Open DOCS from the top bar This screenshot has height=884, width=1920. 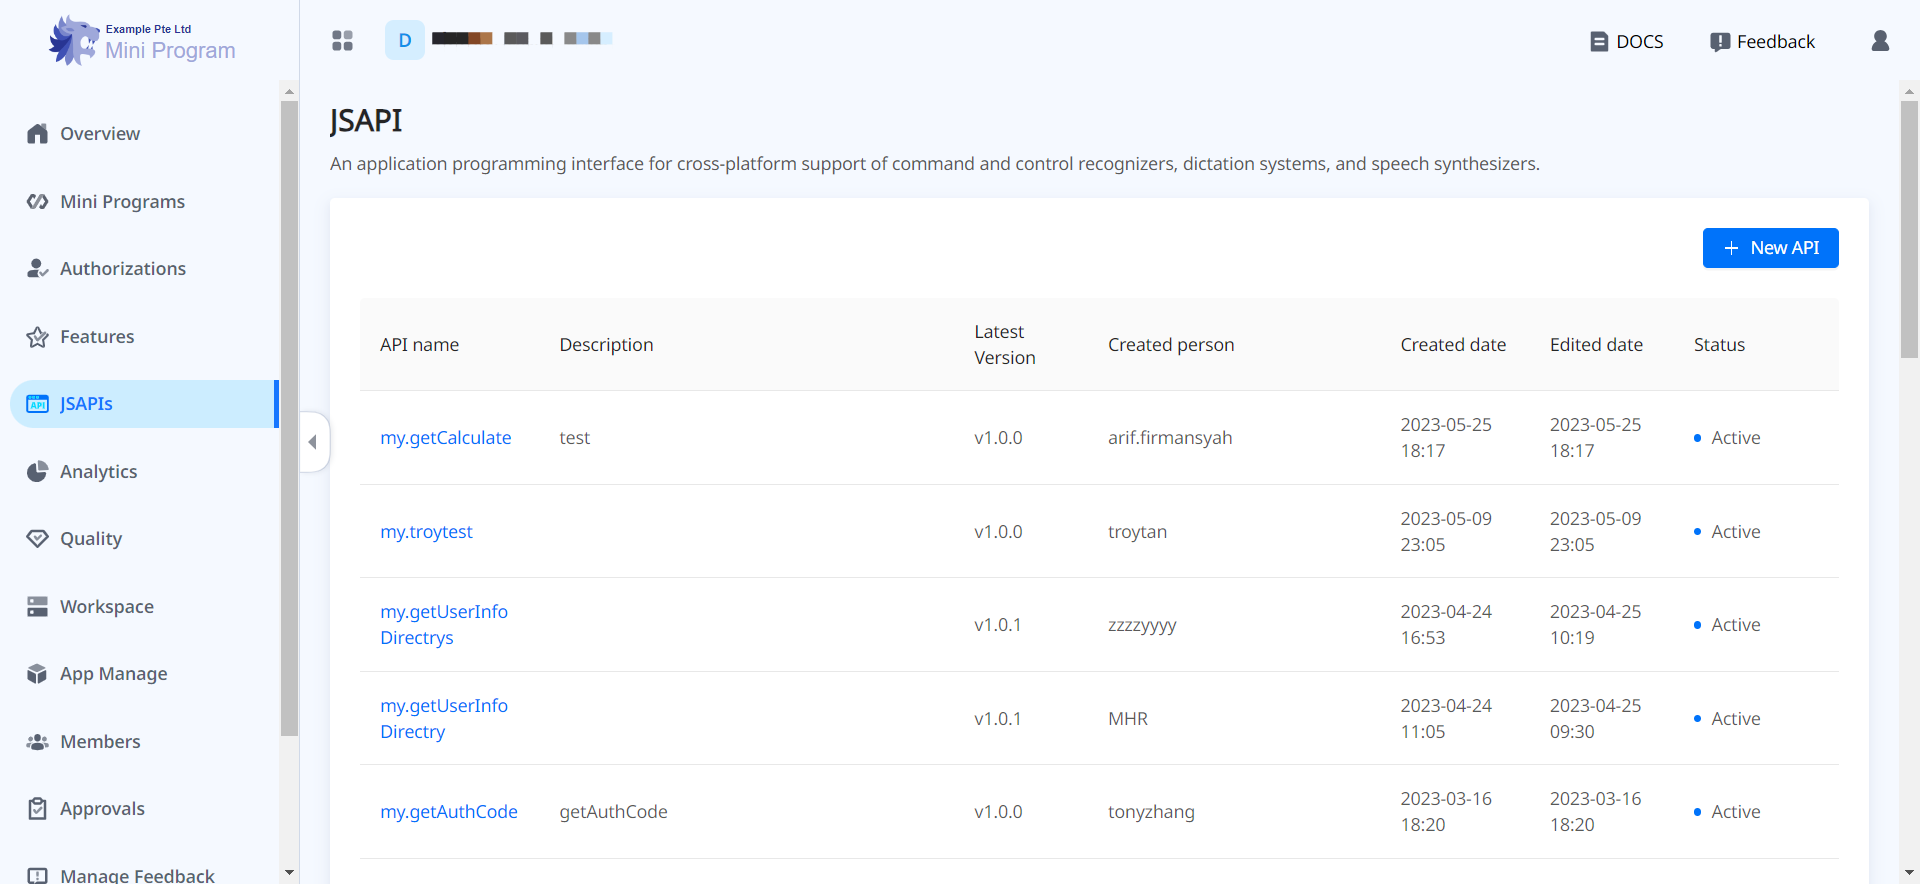pyautogui.click(x=1627, y=42)
